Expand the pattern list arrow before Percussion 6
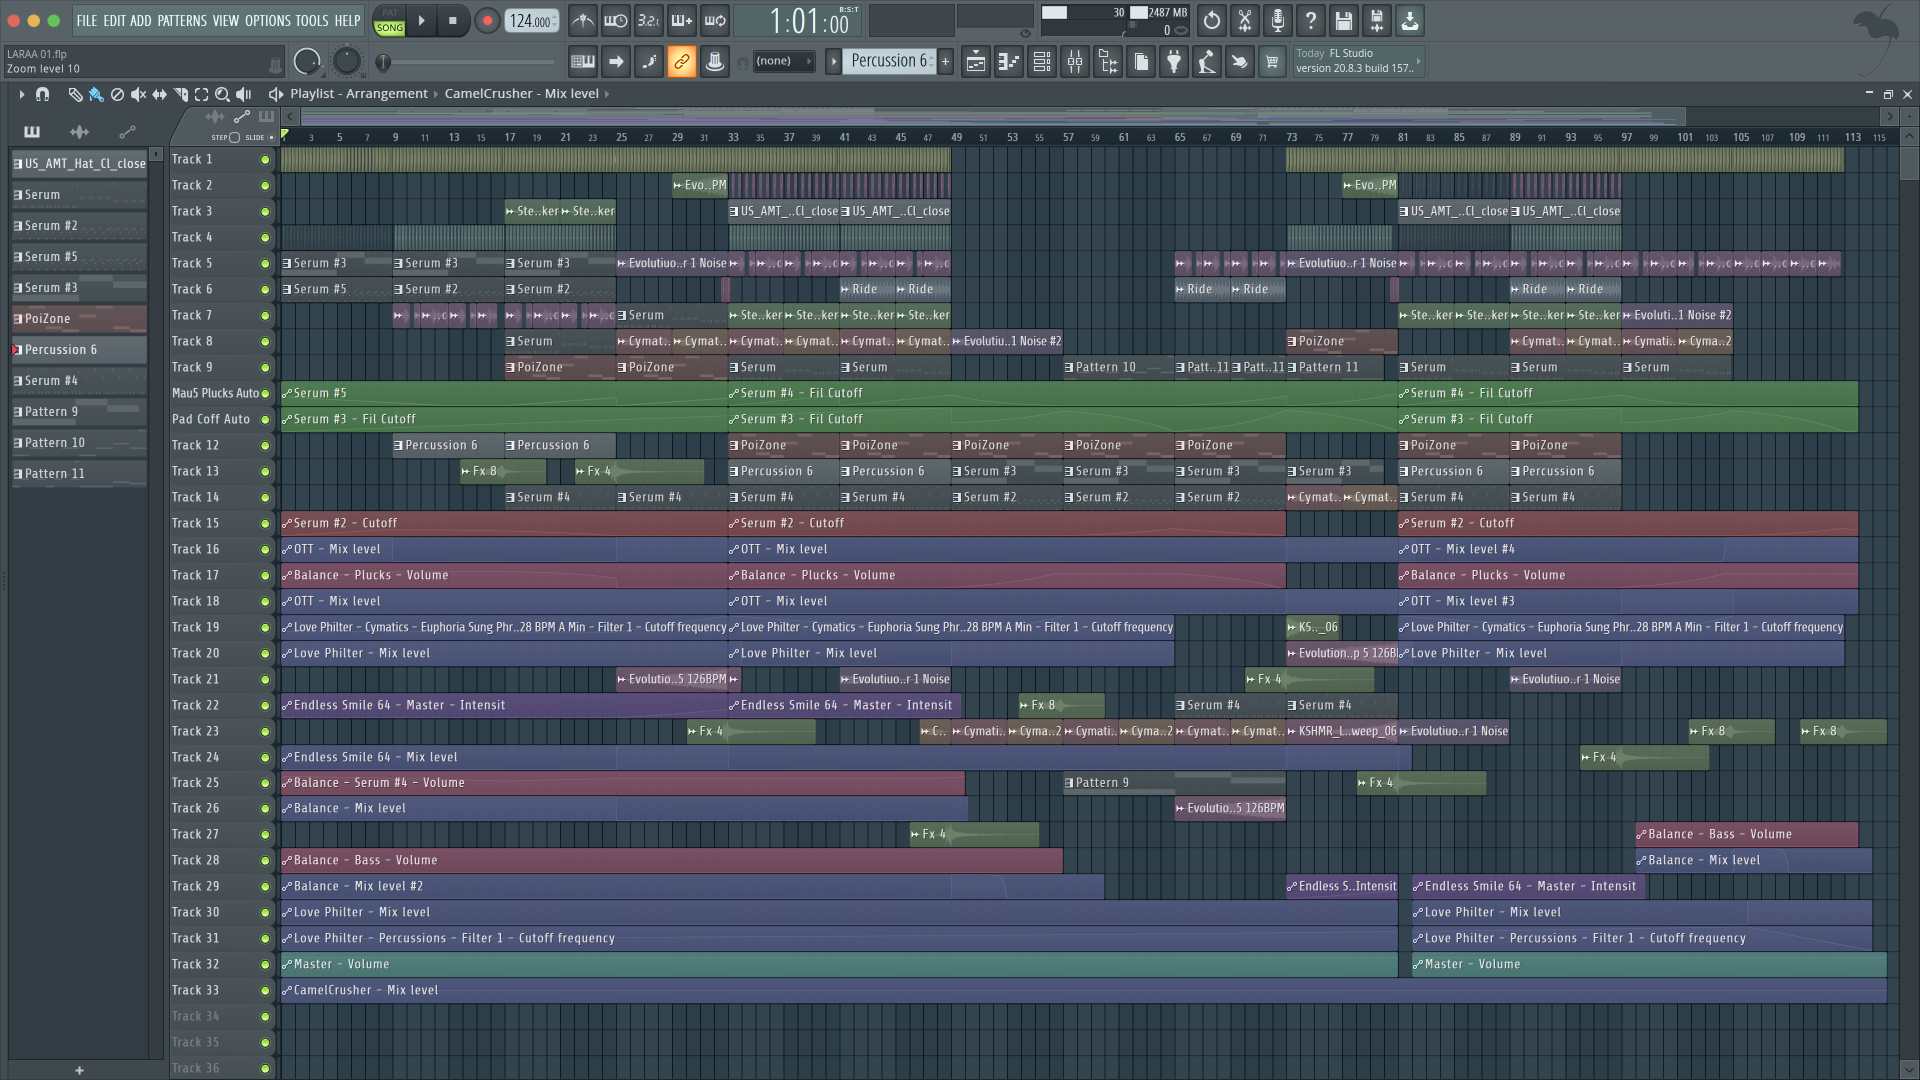Screen dimensions: 1920x1080 click(x=833, y=61)
